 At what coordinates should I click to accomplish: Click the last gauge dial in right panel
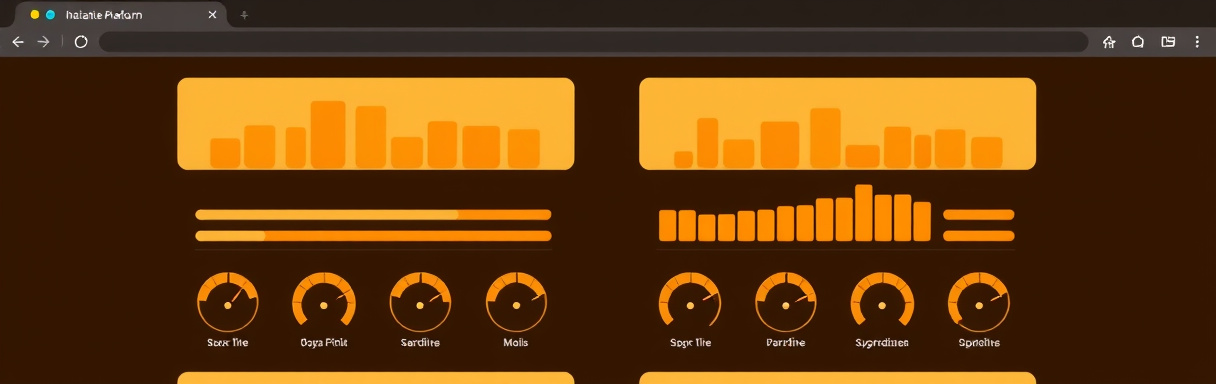[x=978, y=302]
